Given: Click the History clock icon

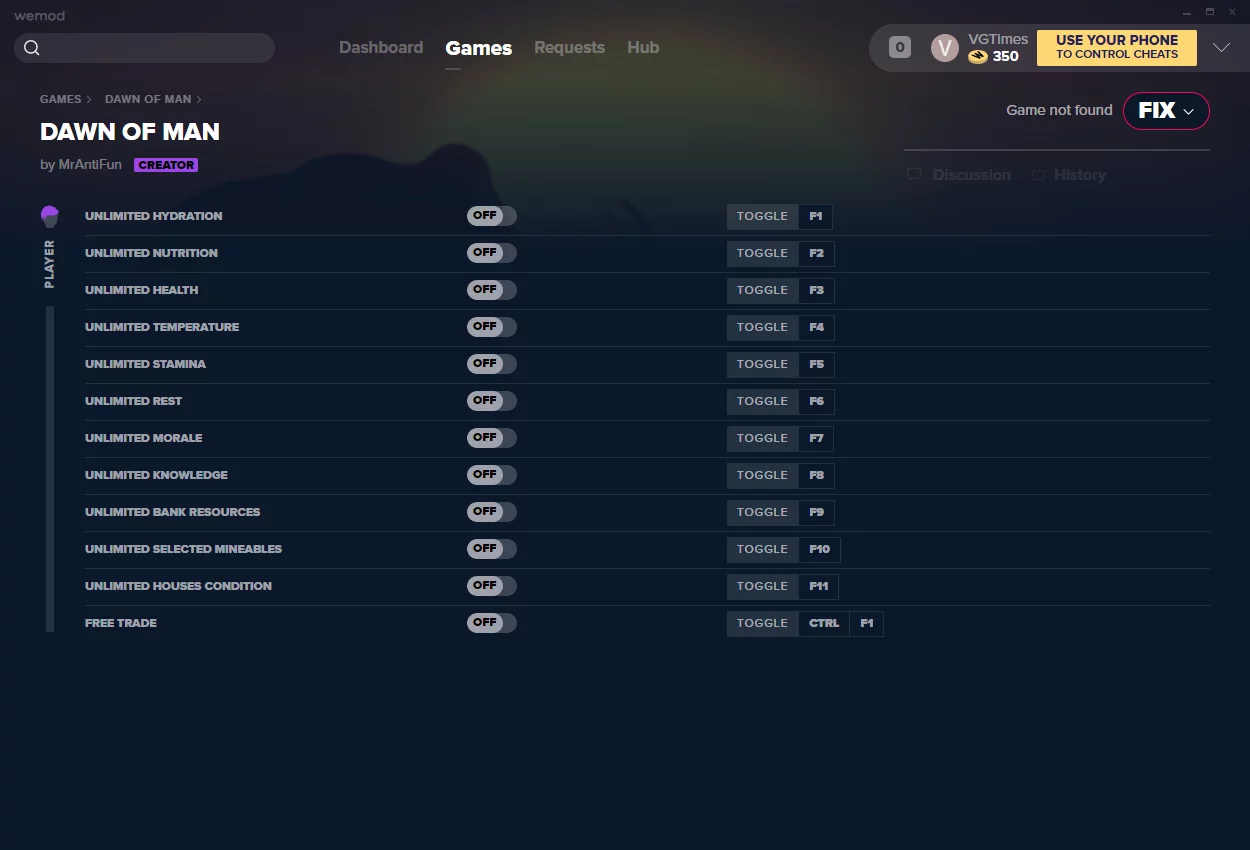Looking at the screenshot, I should (1039, 175).
